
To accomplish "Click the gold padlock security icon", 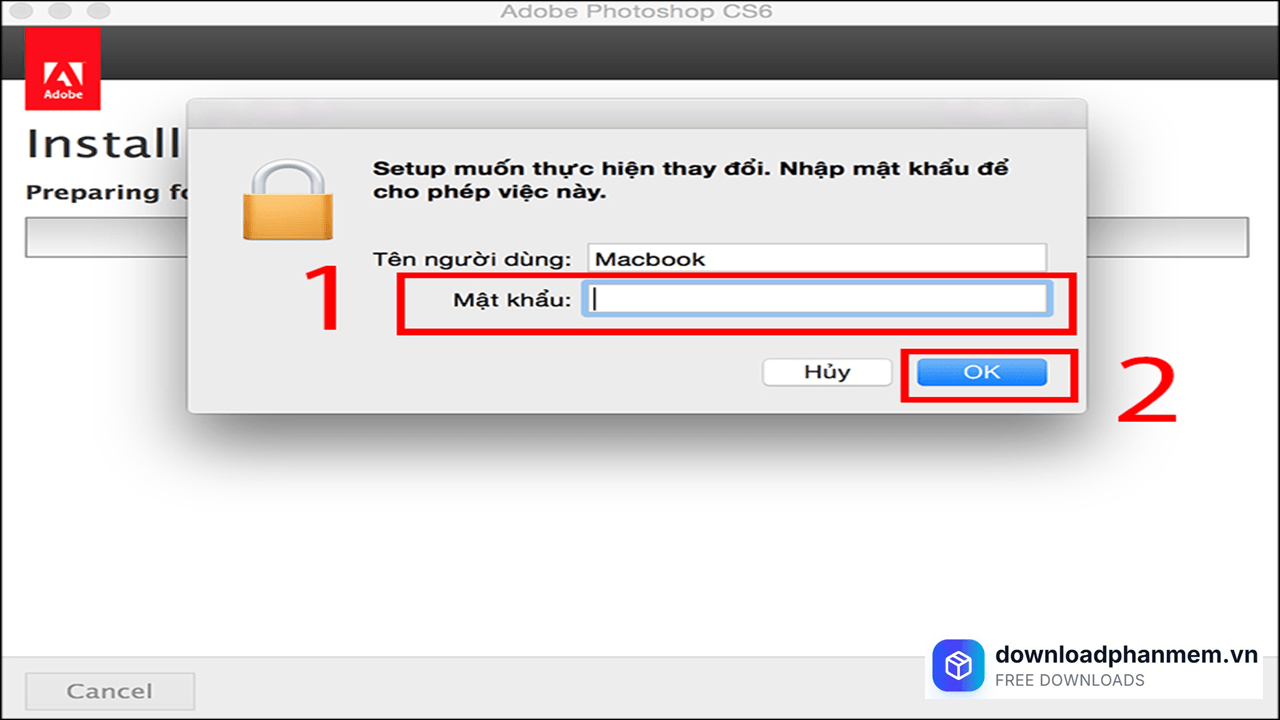I will pyautogui.click(x=287, y=195).
